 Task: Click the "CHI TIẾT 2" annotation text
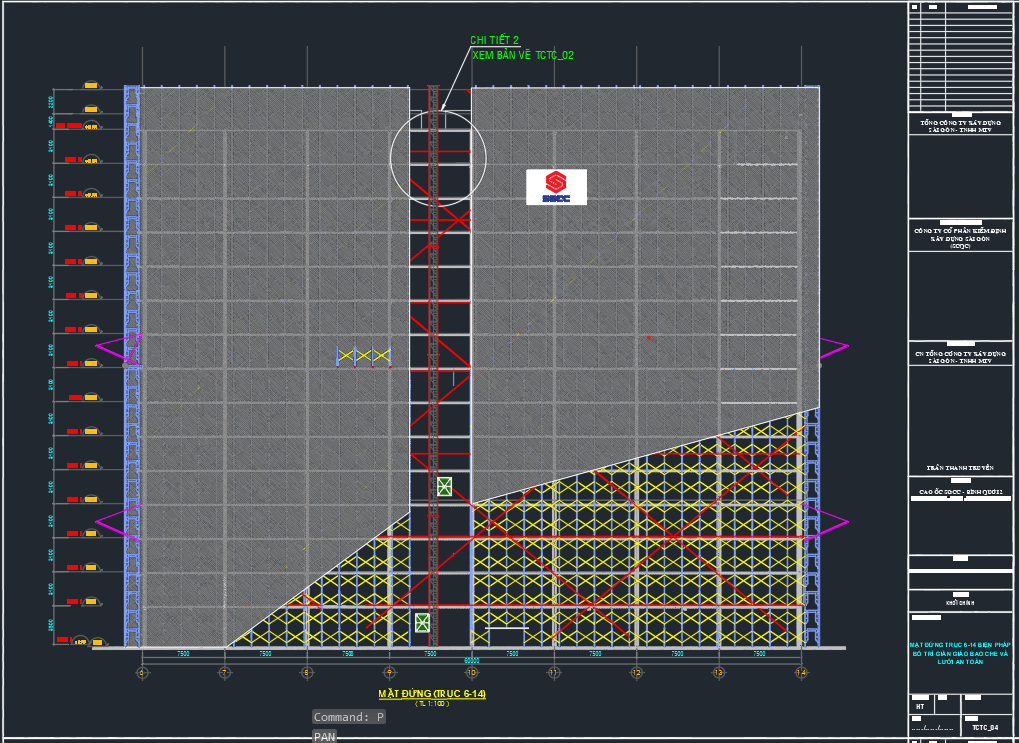pos(494,41)
